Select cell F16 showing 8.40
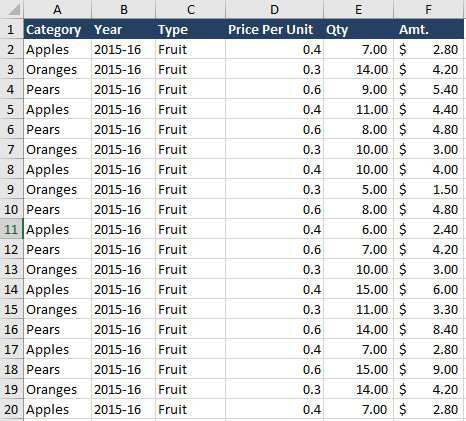Image resolution: width=466 pixels, height=421 pixels. pyautogui.click(x=429, y=329)
